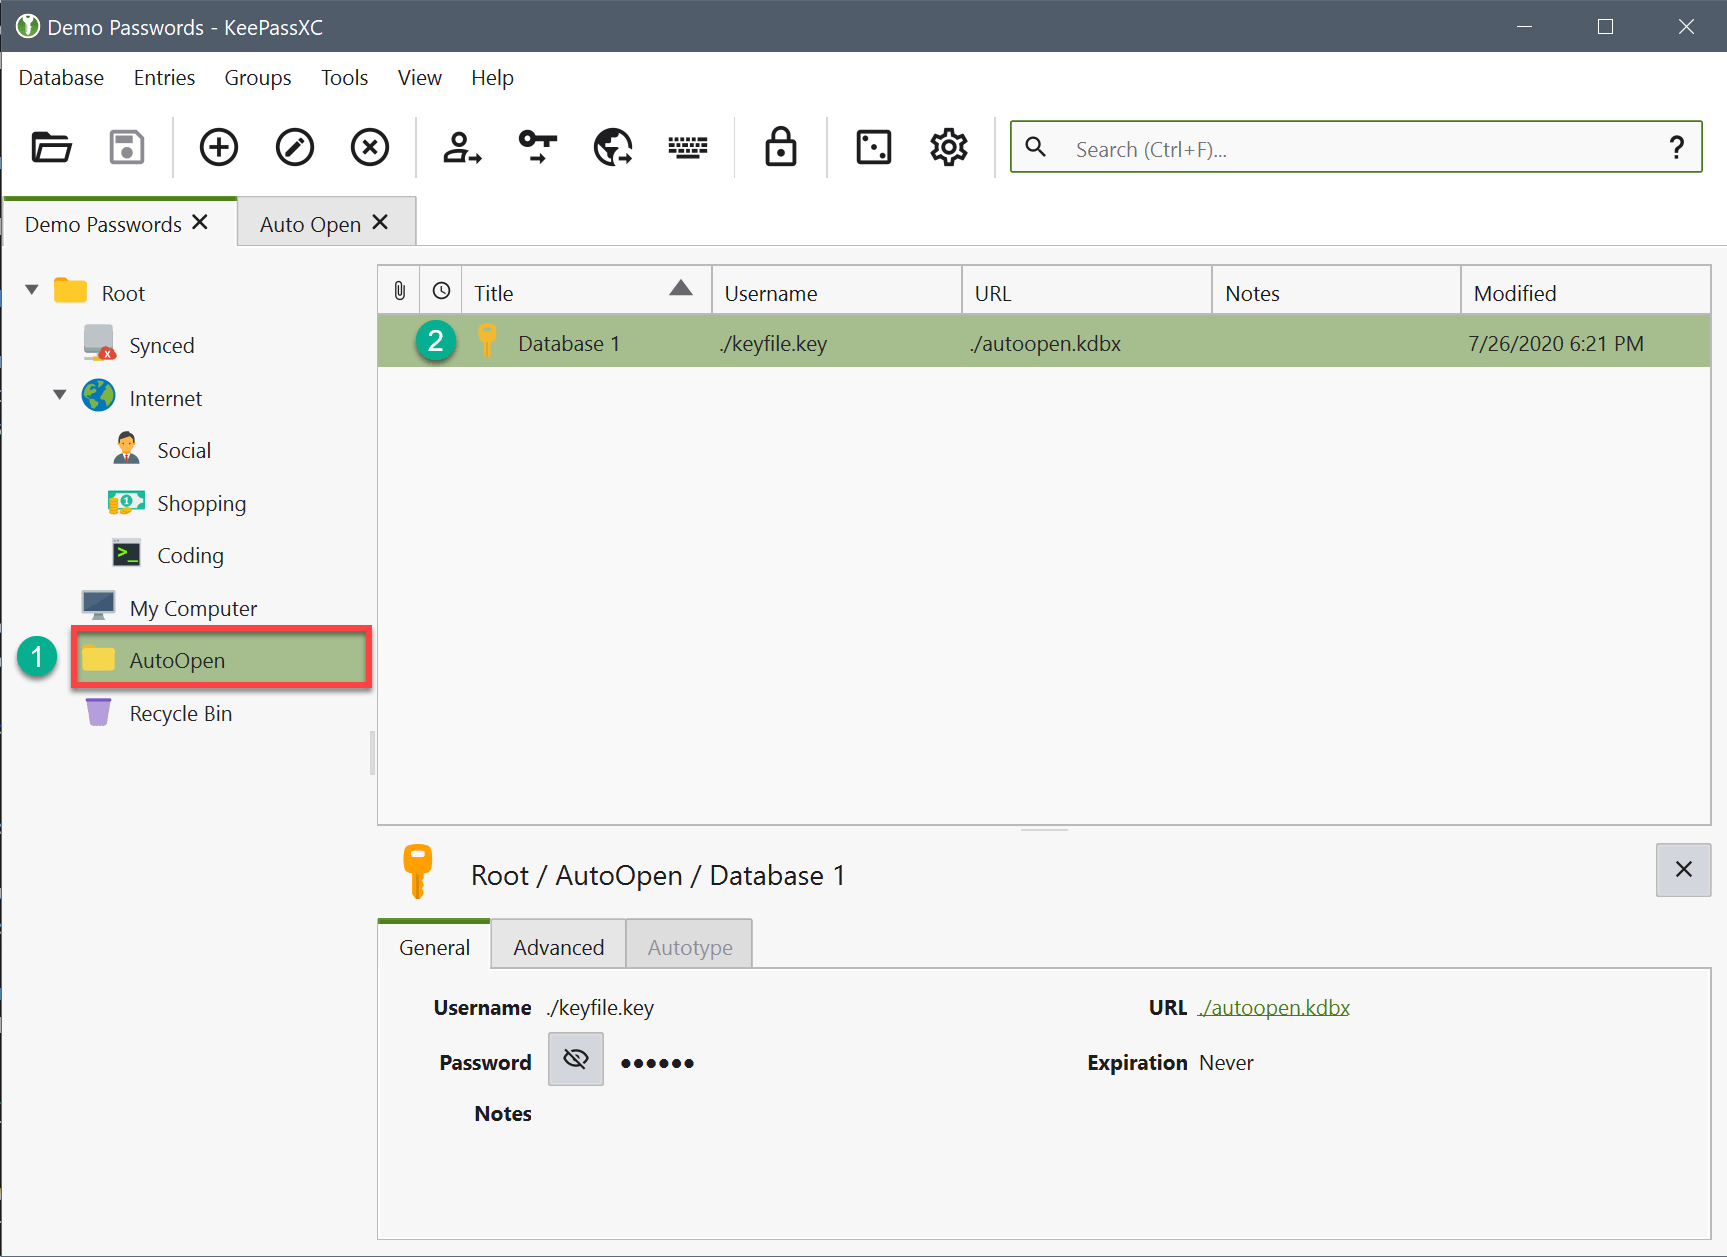Copy password using toolbar key icon
The width and height of the screenshot is (1727, 1257).
point(537,148)
